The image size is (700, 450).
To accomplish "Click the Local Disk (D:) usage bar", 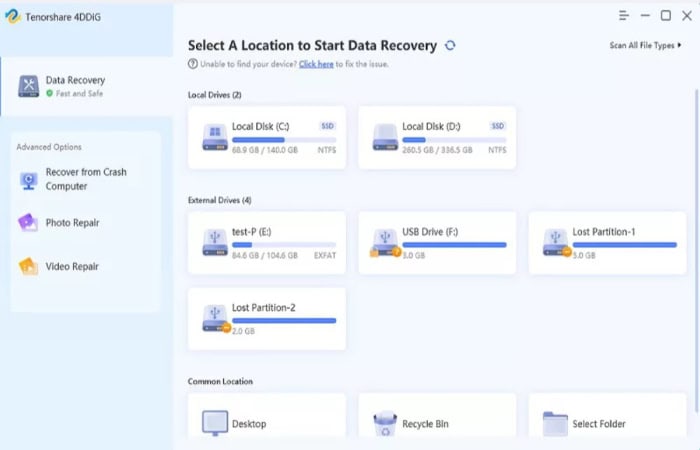I will point(454,140).
